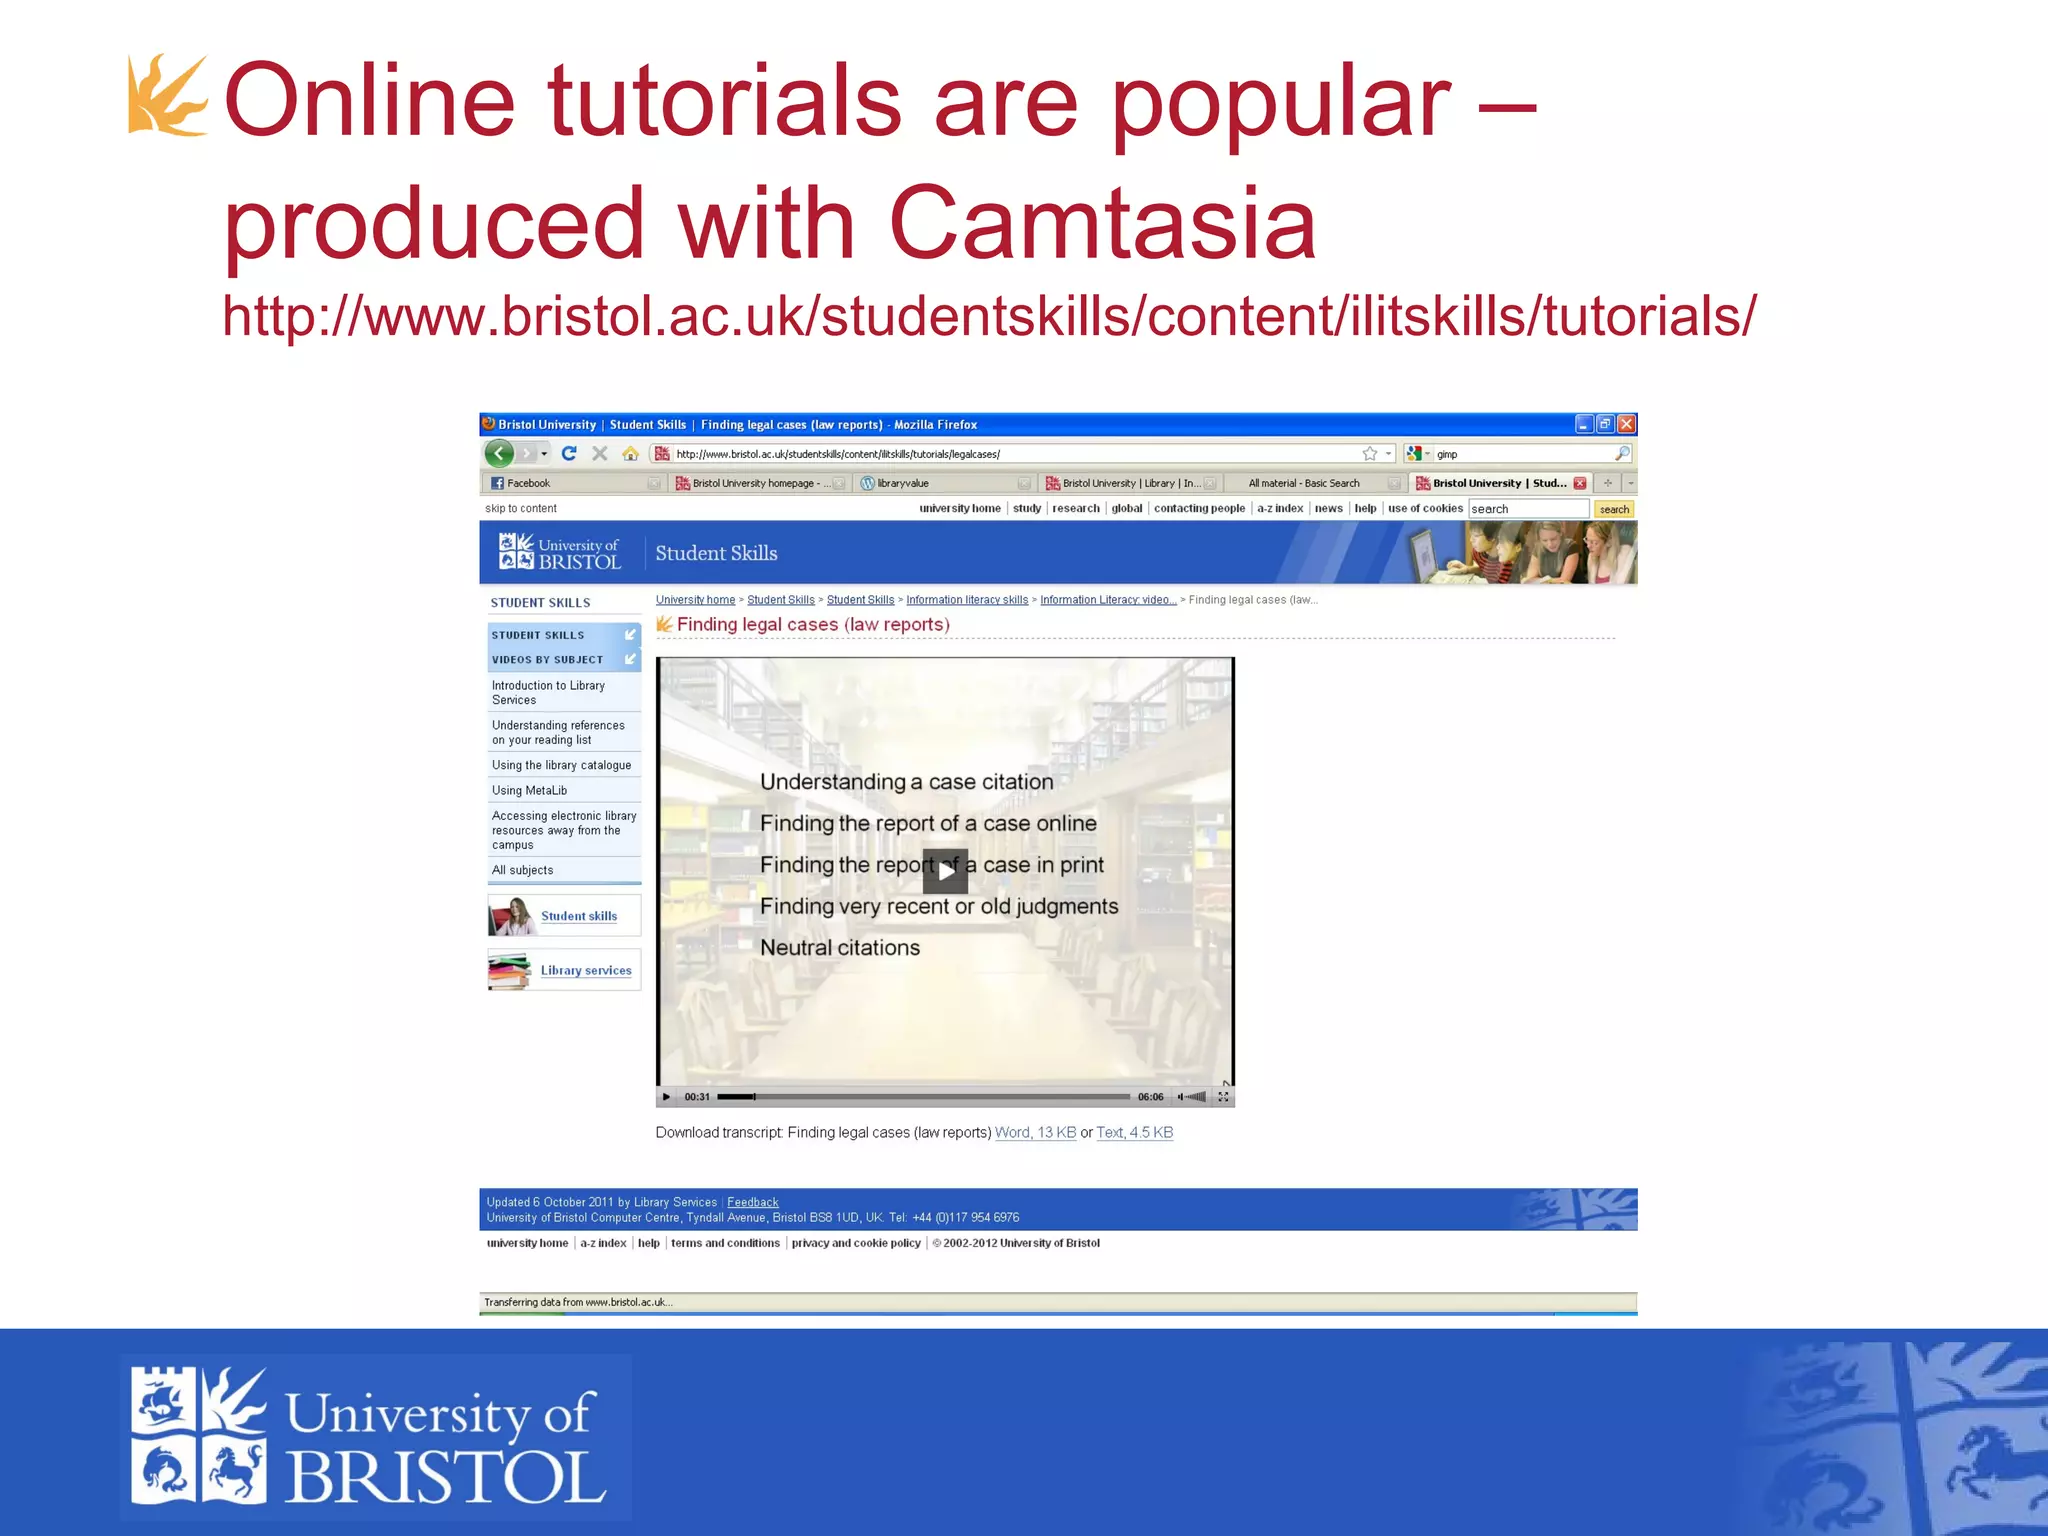Adjust the video volume control
This screenshot has height=1536, width=2048.
(x=1191, y=1097)
